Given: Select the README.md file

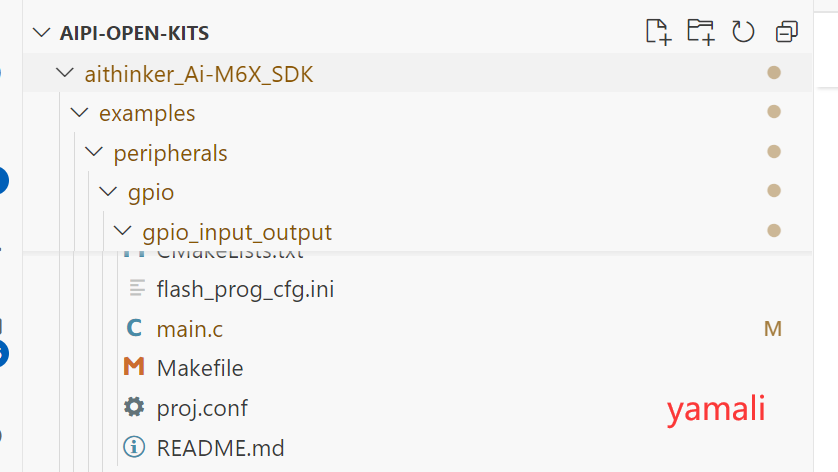Looking at the screenshot, I should (x=220, y=448).
